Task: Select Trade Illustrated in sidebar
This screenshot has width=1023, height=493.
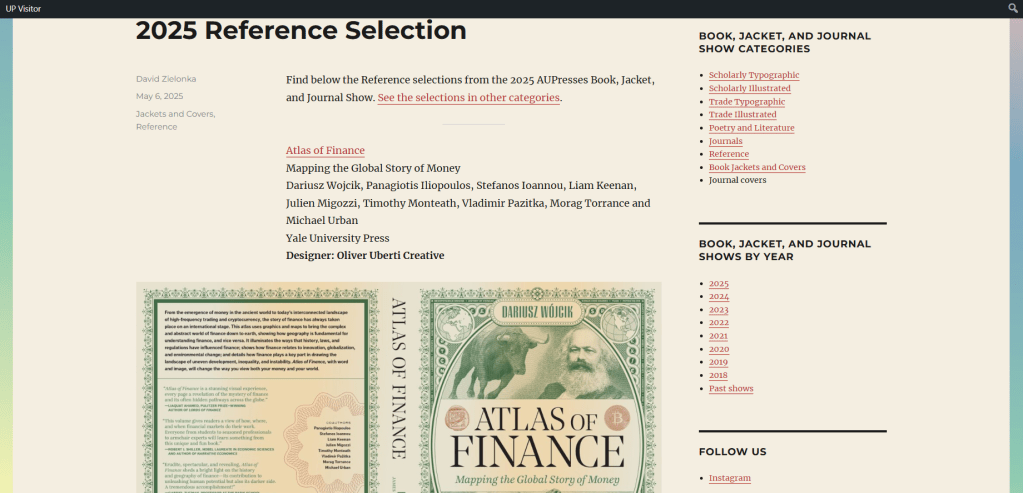Action: click(742, 115)
